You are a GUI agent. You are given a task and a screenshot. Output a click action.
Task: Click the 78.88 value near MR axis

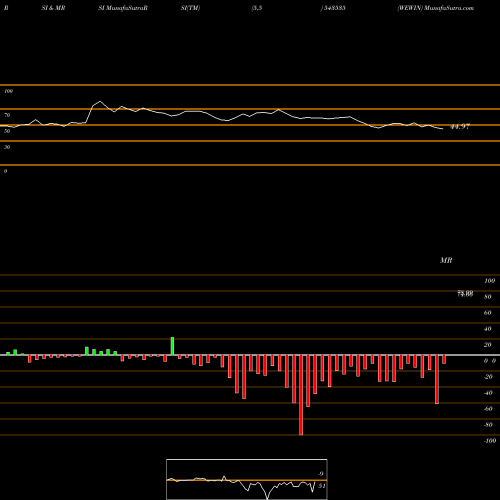(465, 294)
